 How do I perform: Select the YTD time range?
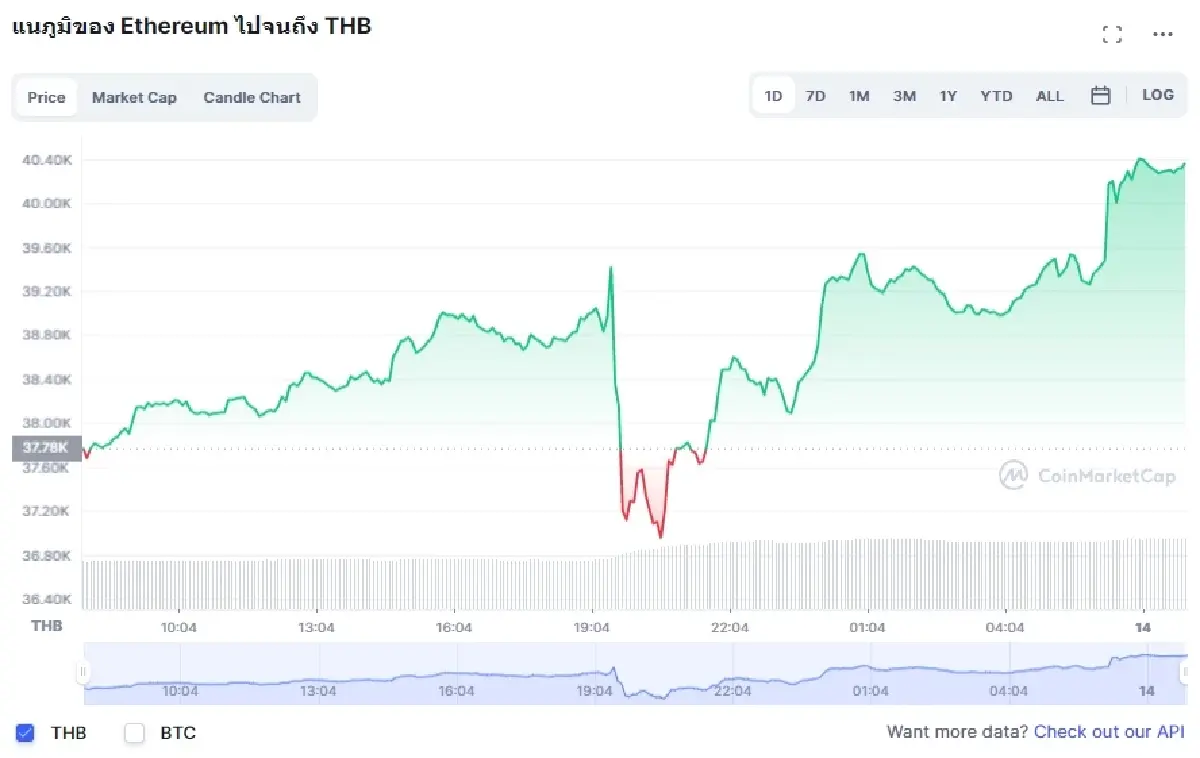[x=996, y=94]
